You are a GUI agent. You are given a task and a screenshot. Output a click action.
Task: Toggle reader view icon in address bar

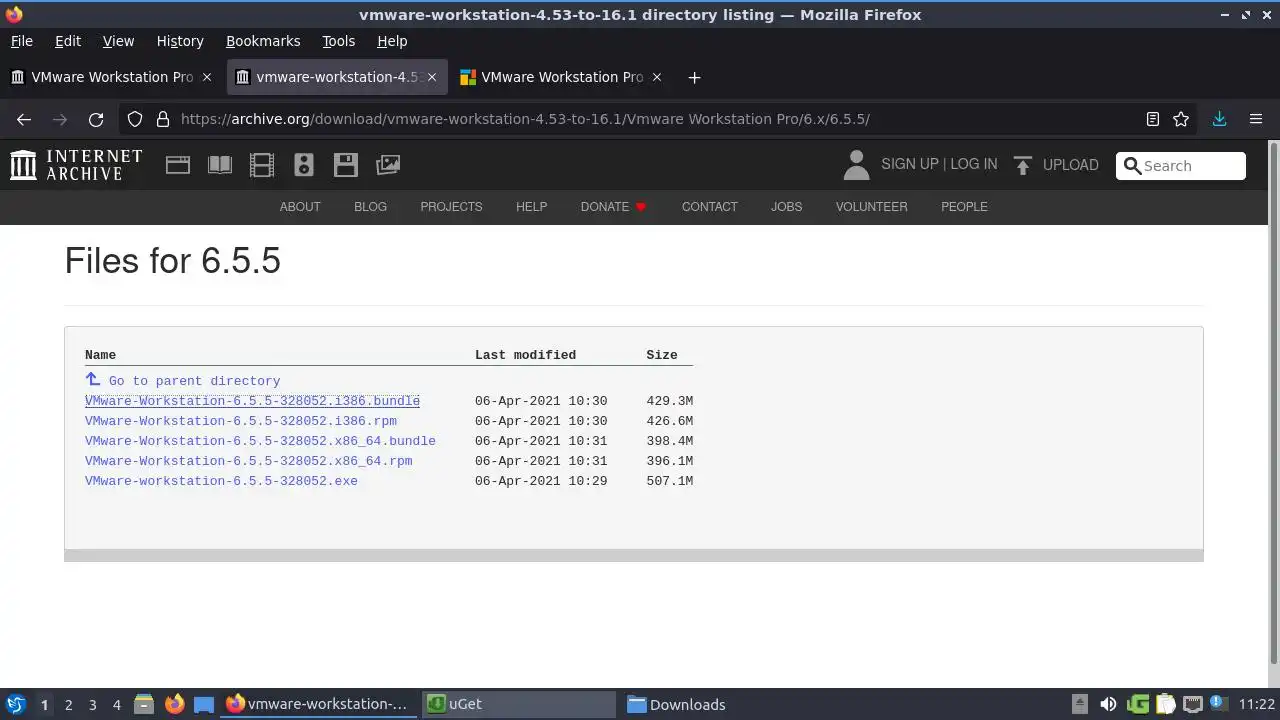(1153, 119)
